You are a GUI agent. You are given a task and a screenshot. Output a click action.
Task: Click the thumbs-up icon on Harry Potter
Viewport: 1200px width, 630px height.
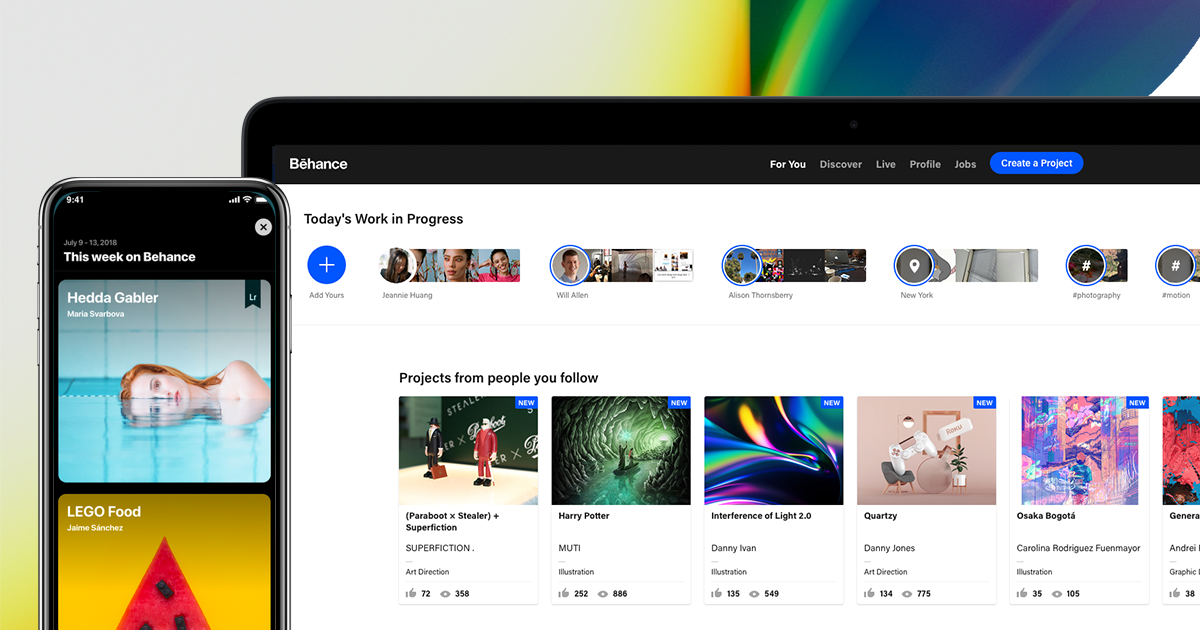click(x=564, y=593)
